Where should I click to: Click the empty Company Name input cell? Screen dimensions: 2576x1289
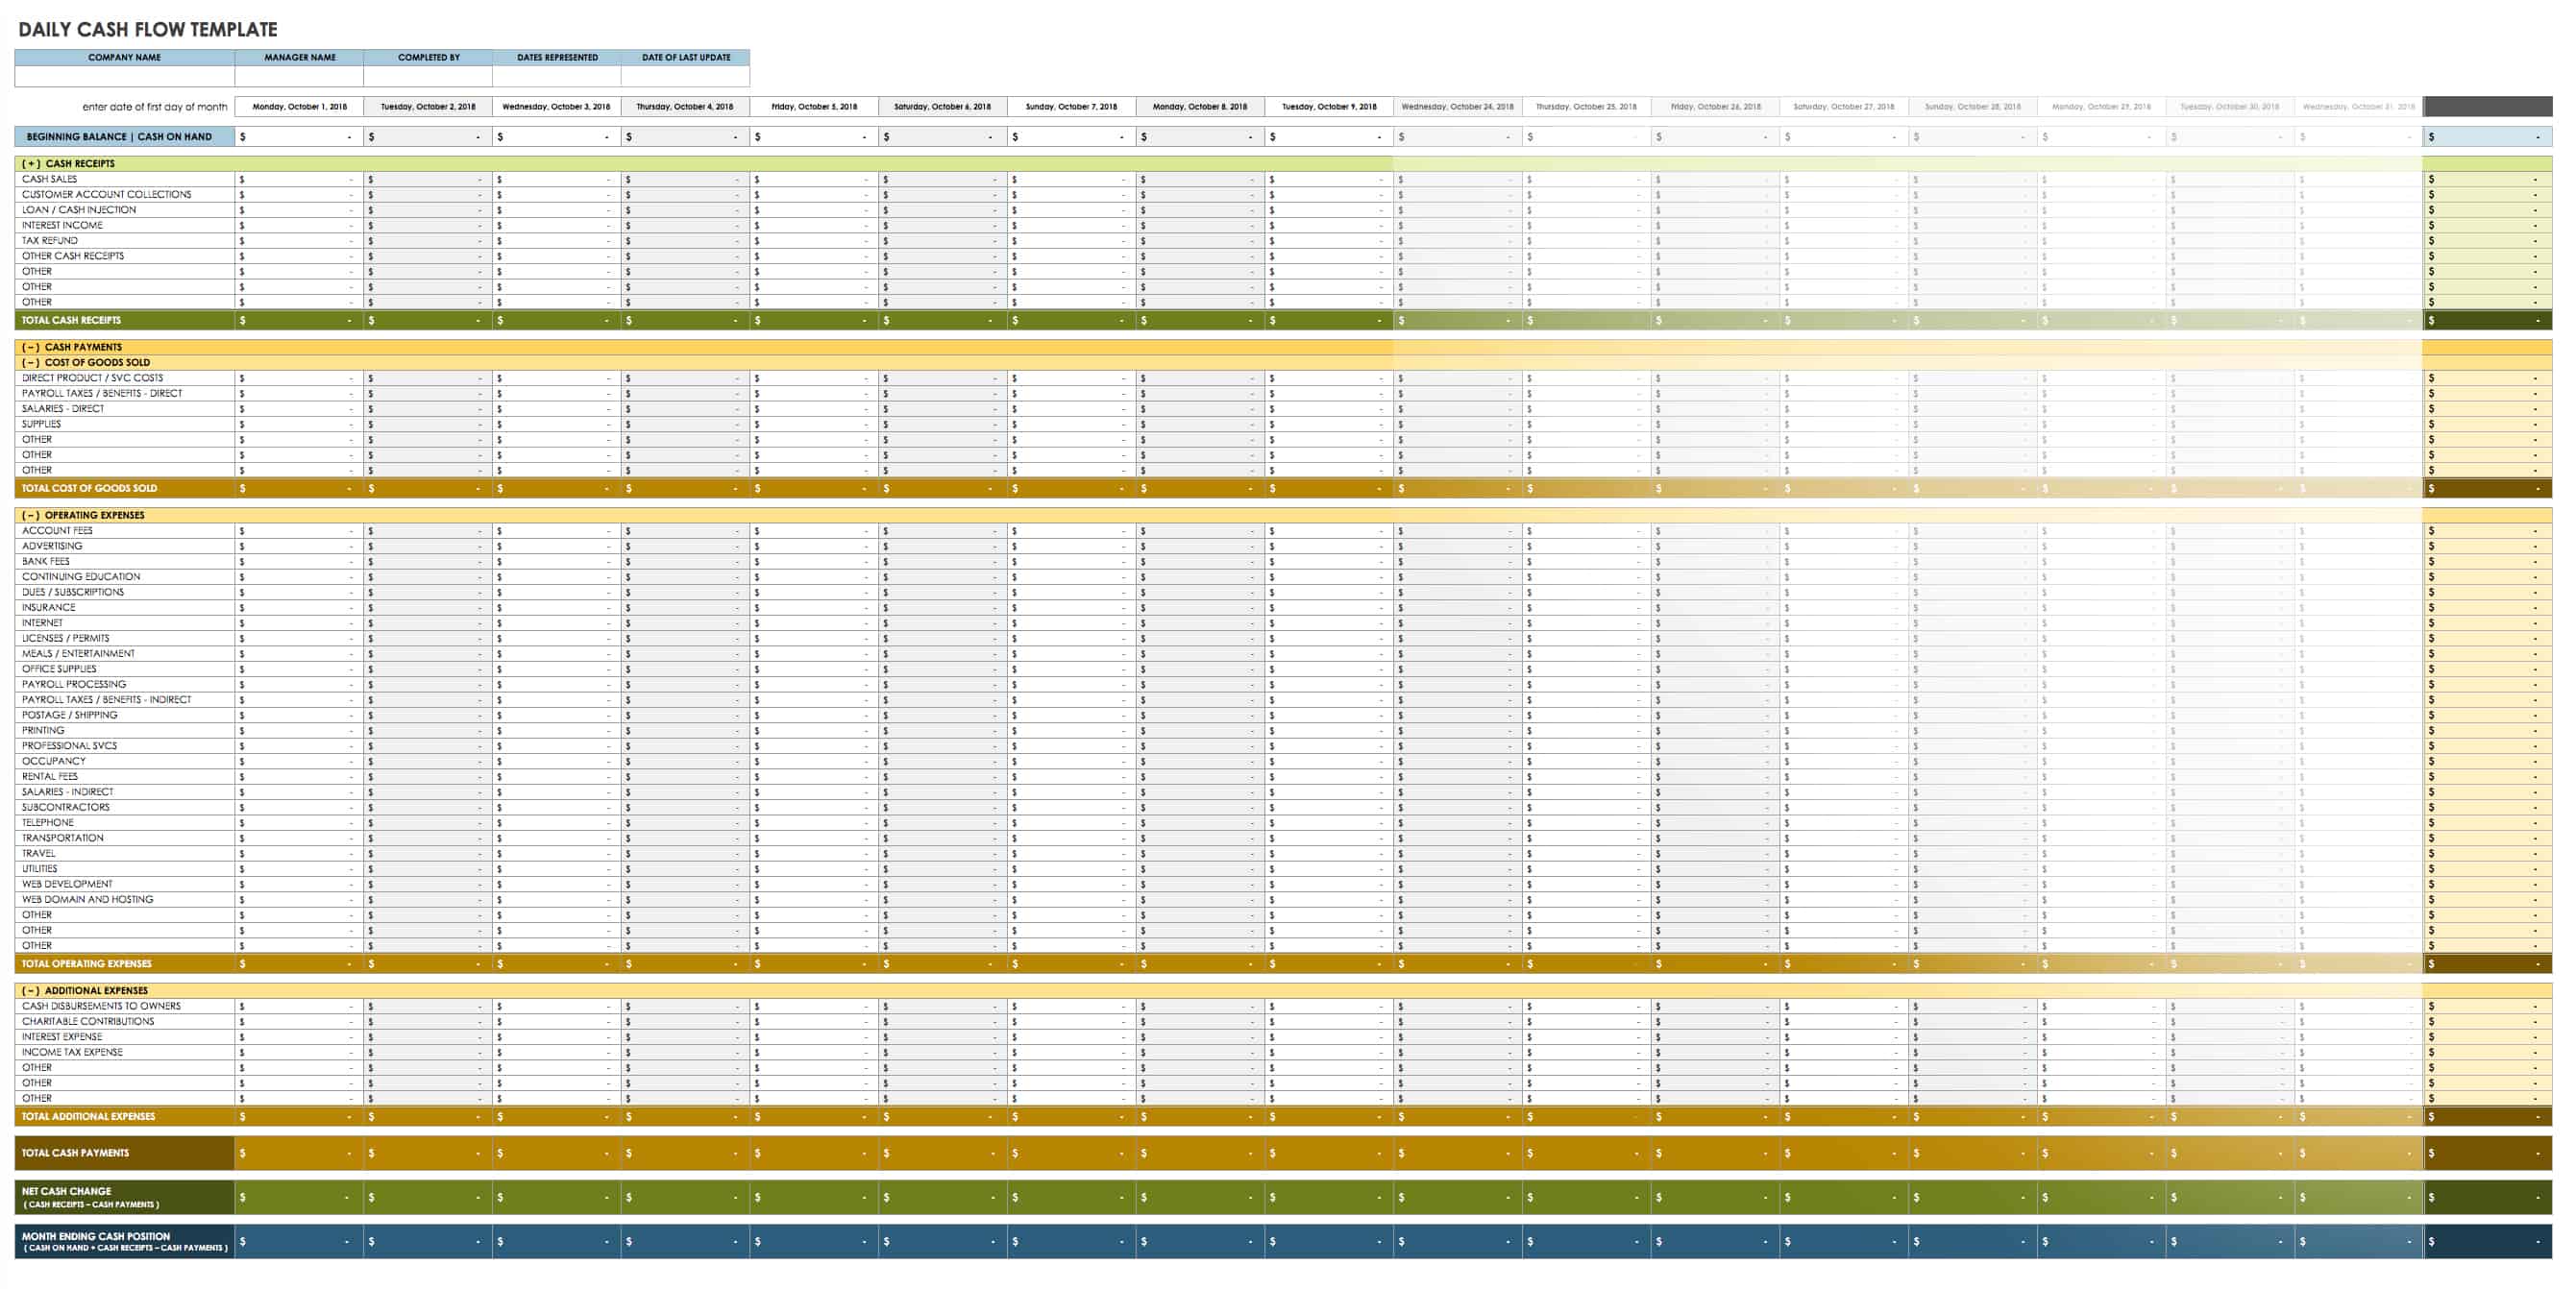click(x=124, y=76)
